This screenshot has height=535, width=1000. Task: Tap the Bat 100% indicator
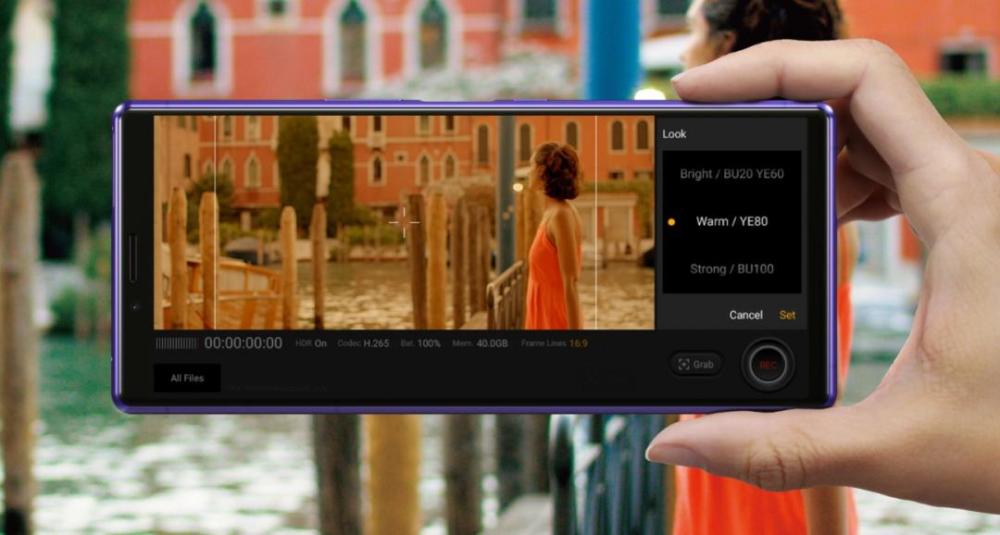click(420, 343)
